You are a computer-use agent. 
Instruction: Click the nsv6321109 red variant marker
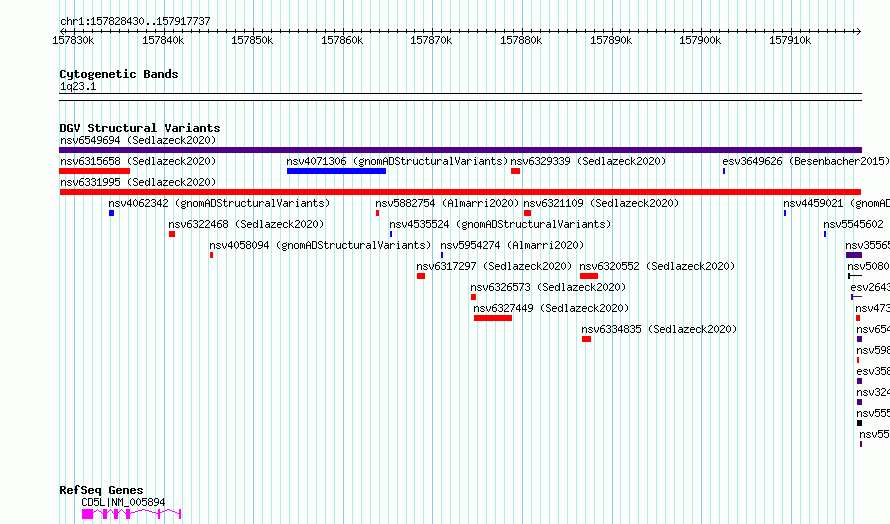tap(527, 213)
